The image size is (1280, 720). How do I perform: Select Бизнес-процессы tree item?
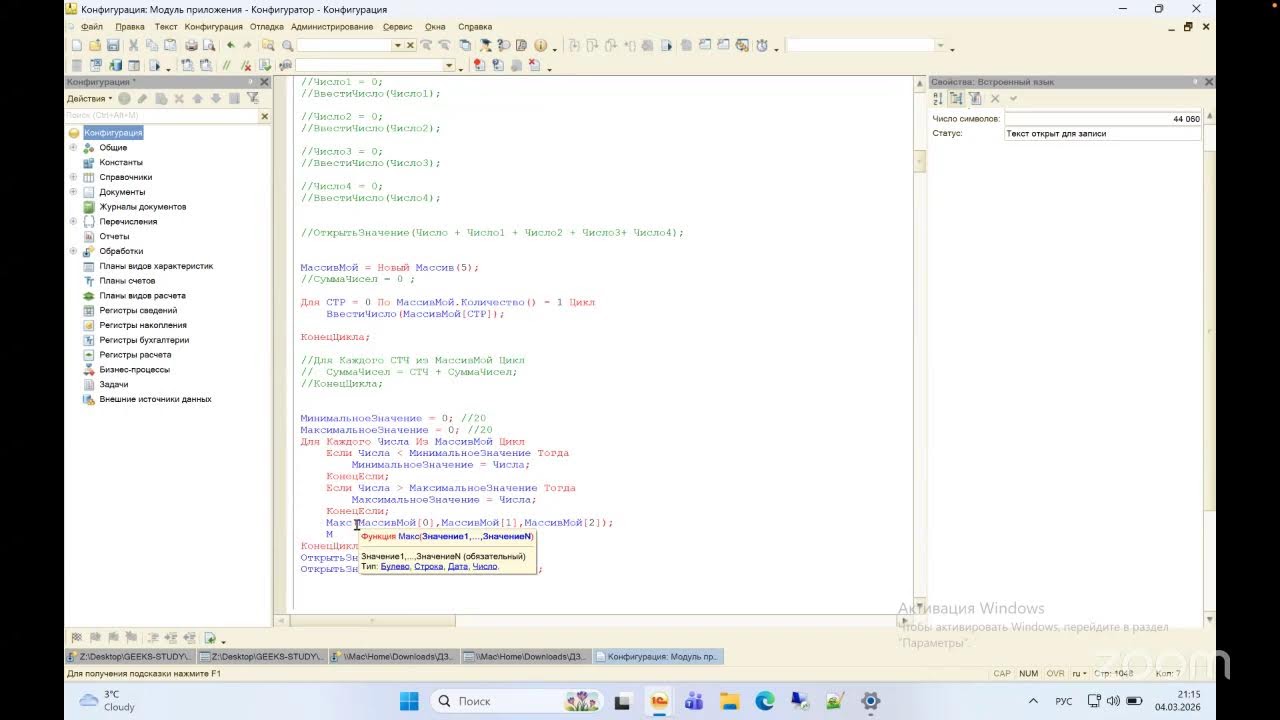134,369
